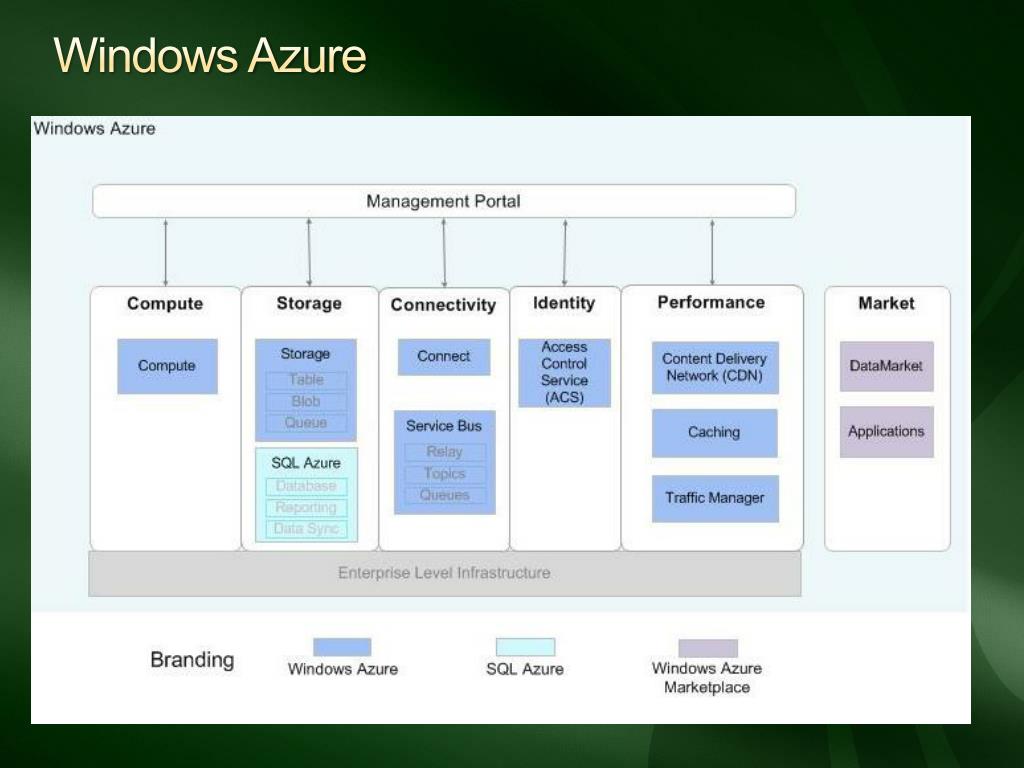Select the Access Control Service (ACS) box
Screen dimensions: 1024x768
[564, 372]
